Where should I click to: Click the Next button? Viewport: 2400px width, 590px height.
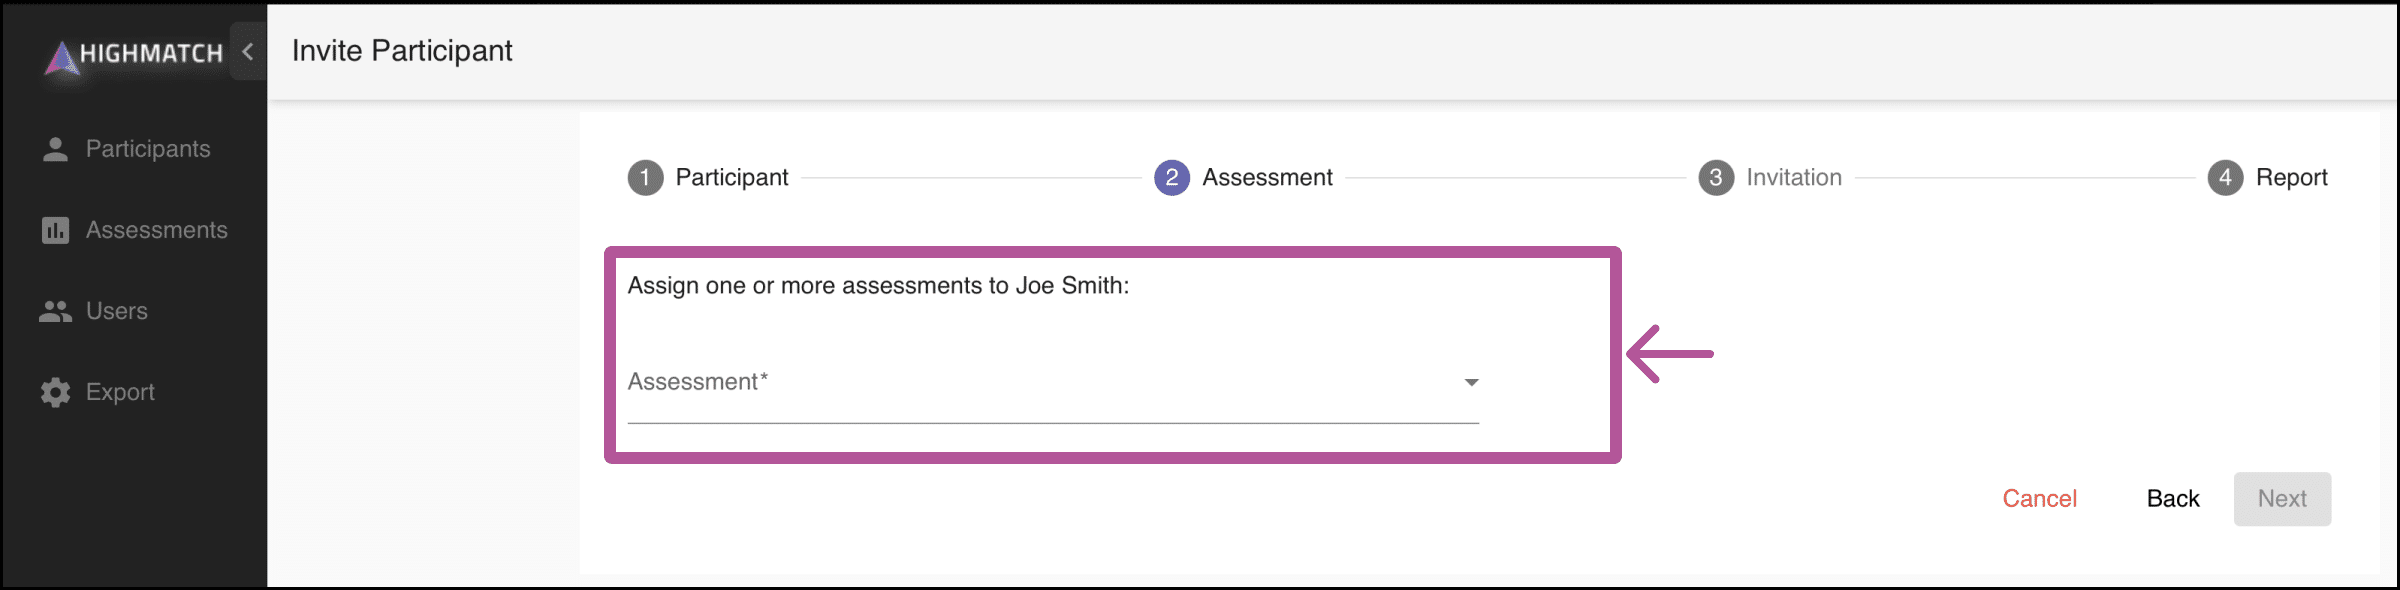(x=2282, y=499)
